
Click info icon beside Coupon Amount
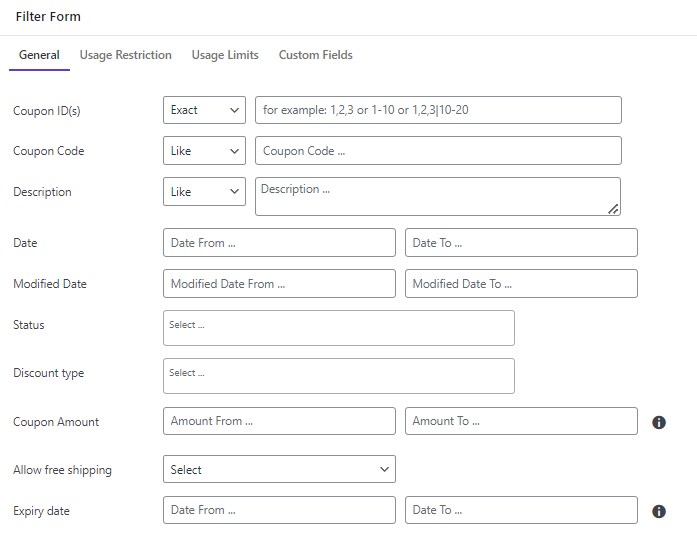659,422
